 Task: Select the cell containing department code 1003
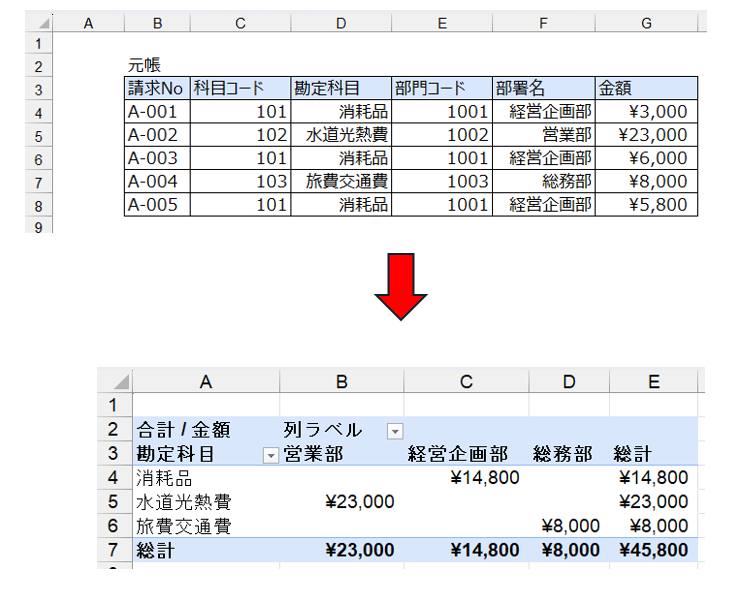pyautogui.click(x=441, y=182)
